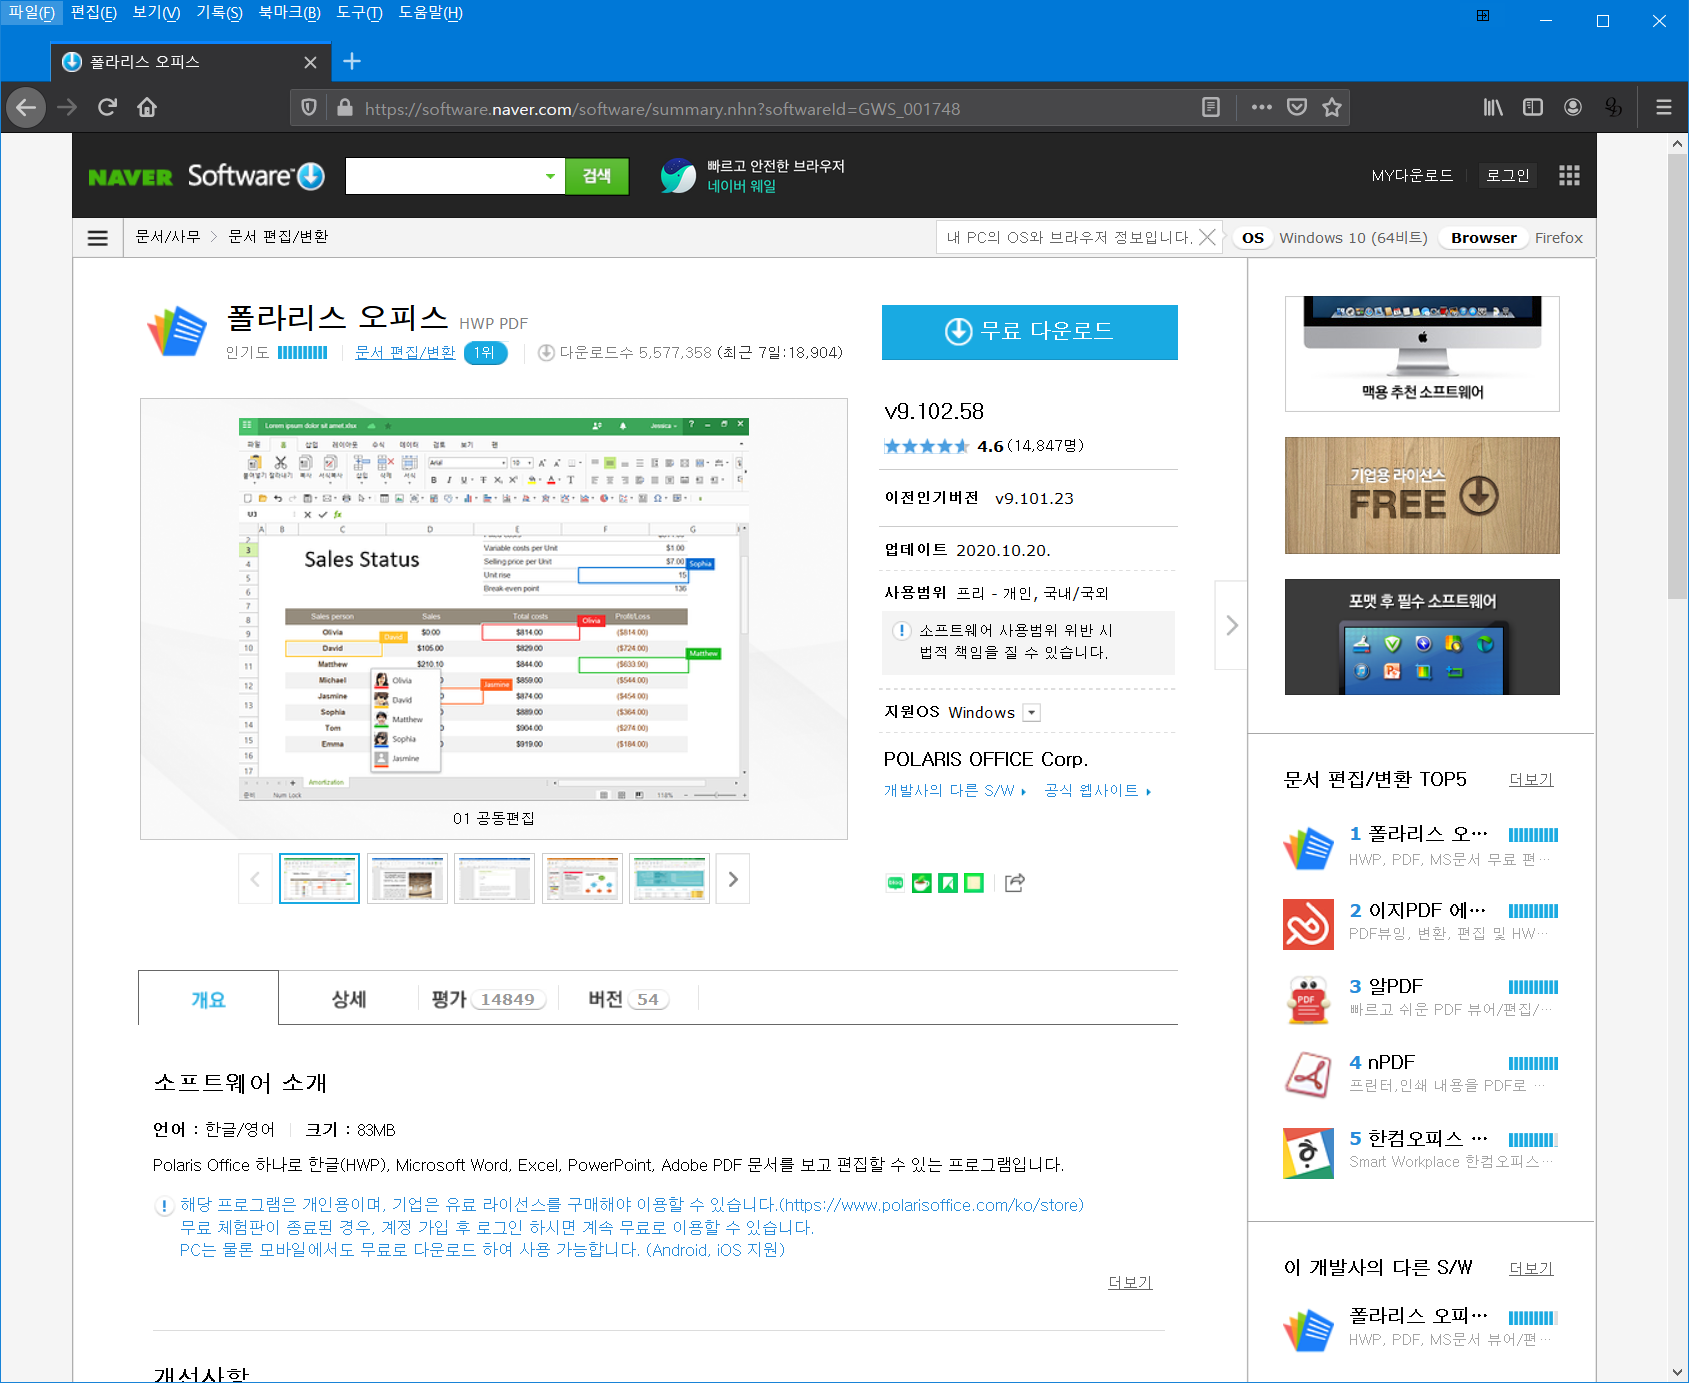Click the green 검색 search button
The width and height of the screenshot is (1689, 1383).
tap(597, 176)
